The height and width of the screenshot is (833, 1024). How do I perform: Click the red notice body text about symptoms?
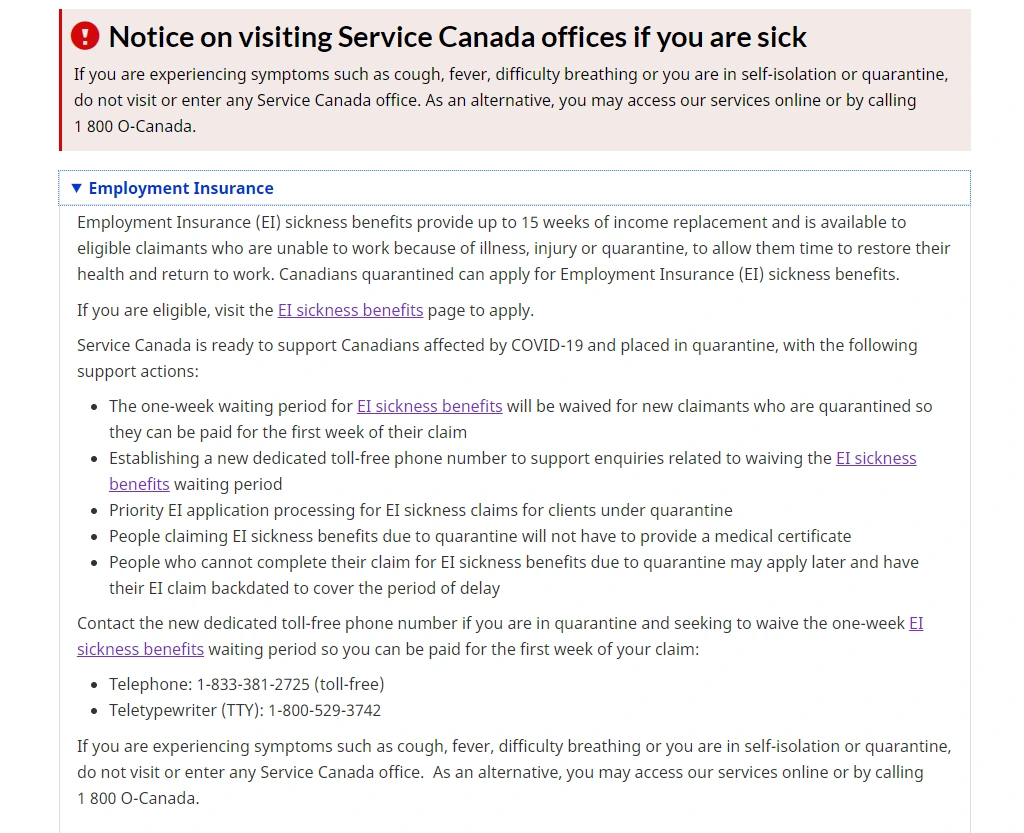point(510,87)
